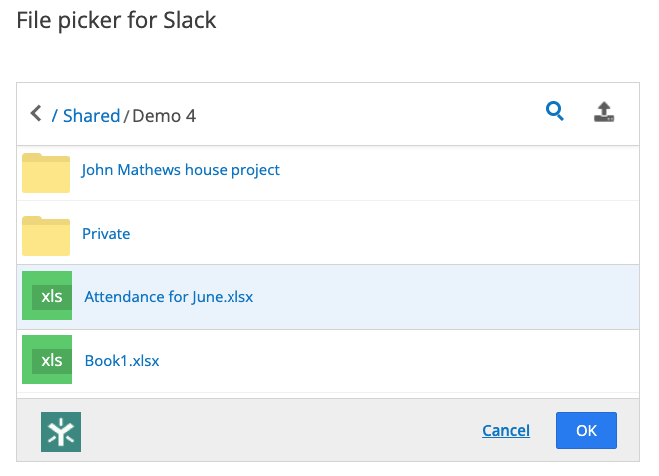
Task: Select Attendance for June.xlsx file
Action: click(x=169, y=297)
